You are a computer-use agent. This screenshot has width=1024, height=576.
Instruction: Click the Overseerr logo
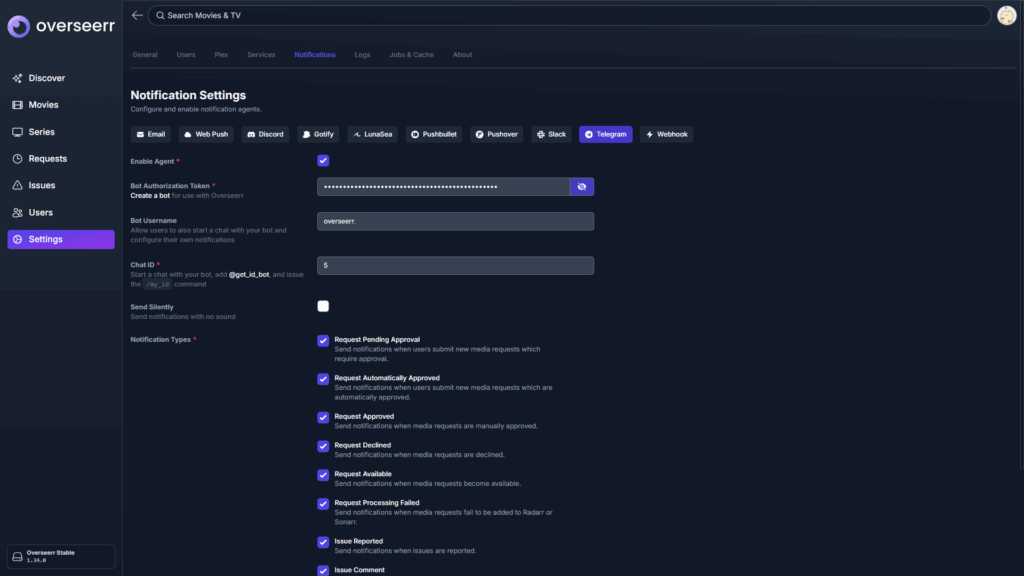pos(61,26)
